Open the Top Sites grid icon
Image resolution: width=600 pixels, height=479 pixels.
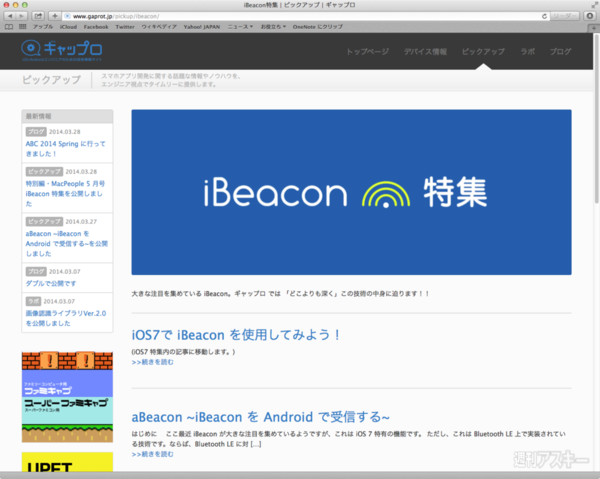pyautogui.click(x=23, y=27)
